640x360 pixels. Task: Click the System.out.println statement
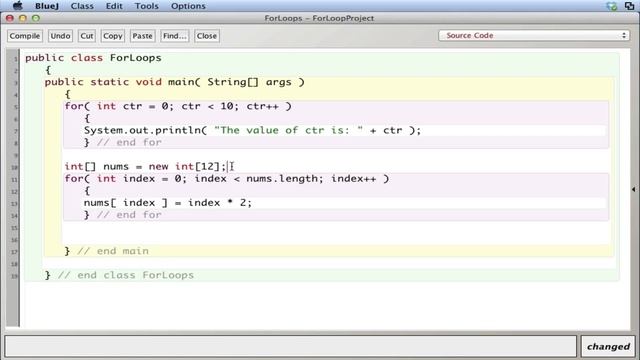(x=252, y=130)
